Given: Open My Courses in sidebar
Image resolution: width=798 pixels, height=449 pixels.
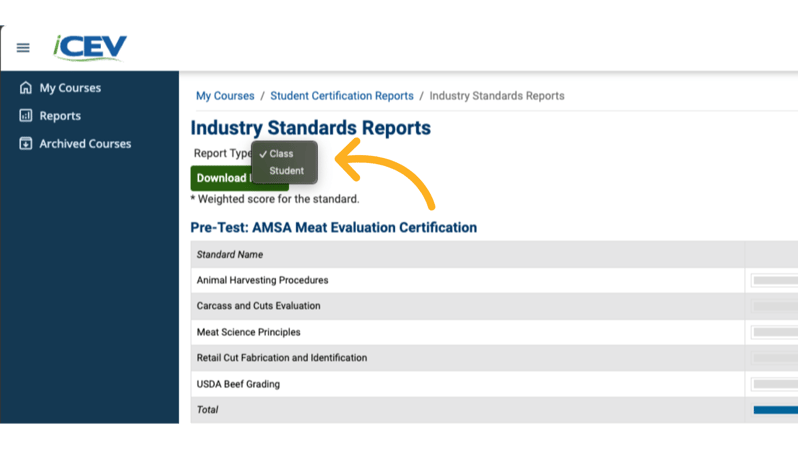Looking at the screenshot, I should coord(70,88).
